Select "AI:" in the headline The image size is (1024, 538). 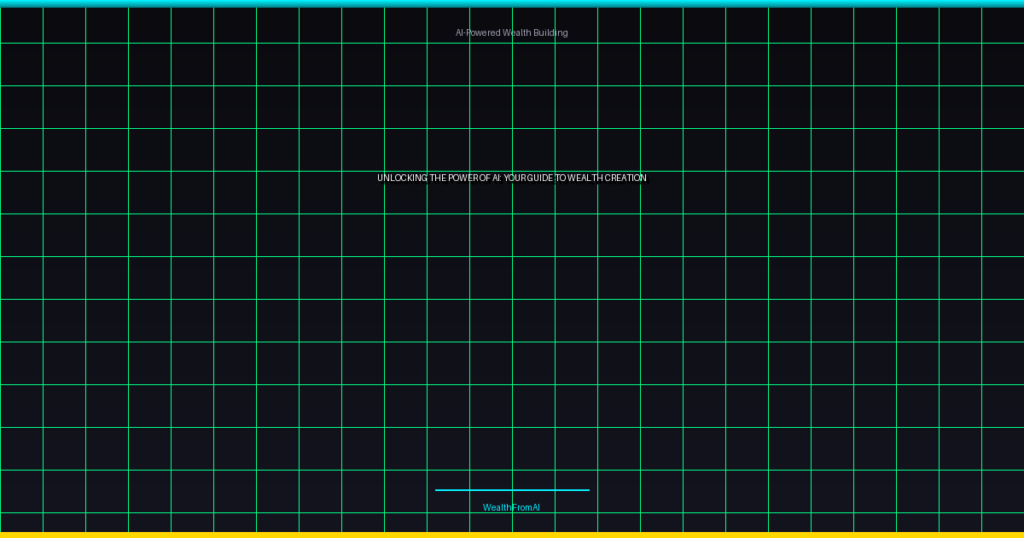(496, 178)
